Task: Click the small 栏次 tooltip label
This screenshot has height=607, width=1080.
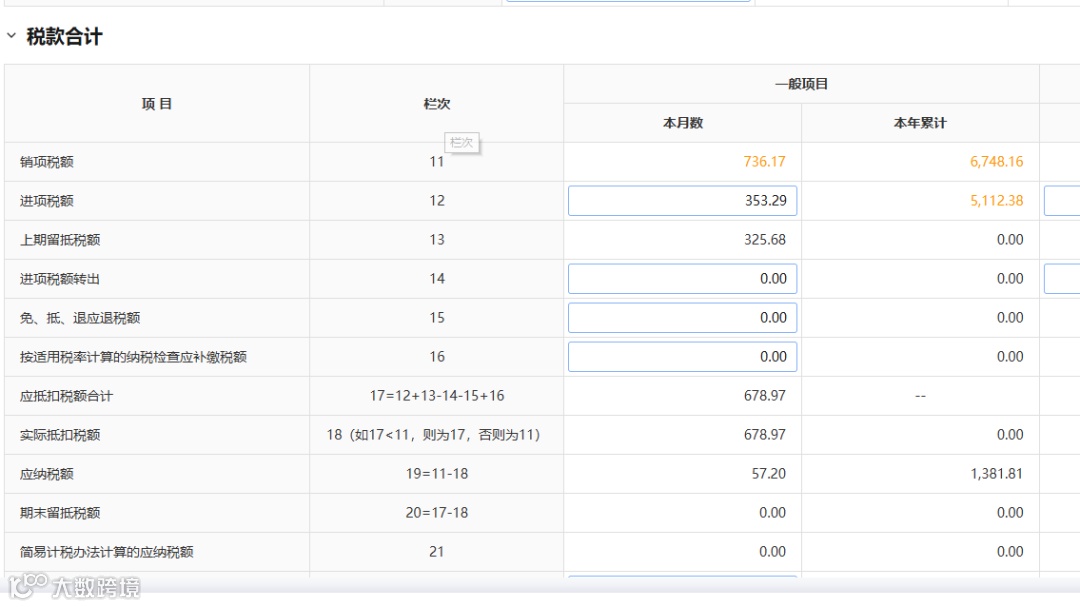Action: [x=461, y=143]
